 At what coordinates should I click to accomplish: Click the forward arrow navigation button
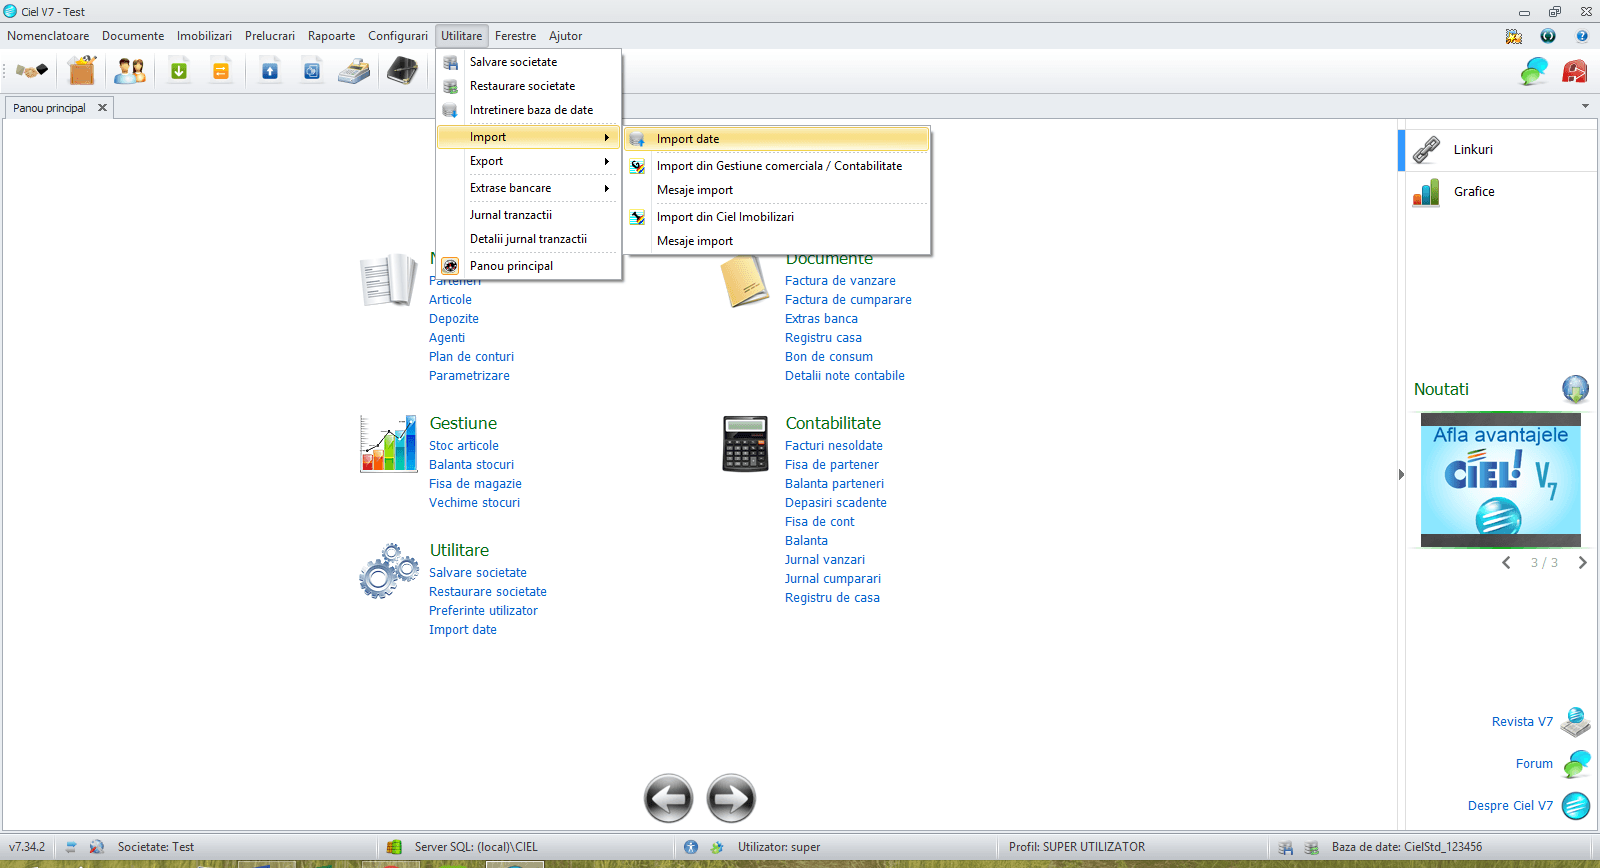point(731,798)
